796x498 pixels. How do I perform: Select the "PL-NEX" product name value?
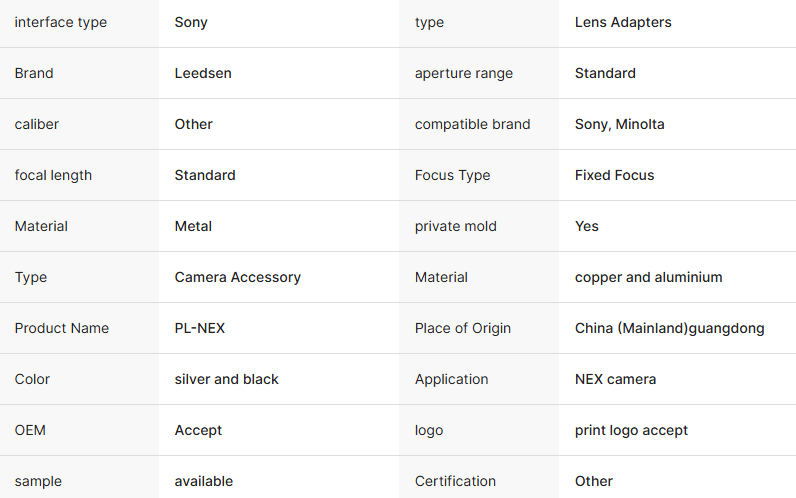pyautogui.click(x=200, y=328)
